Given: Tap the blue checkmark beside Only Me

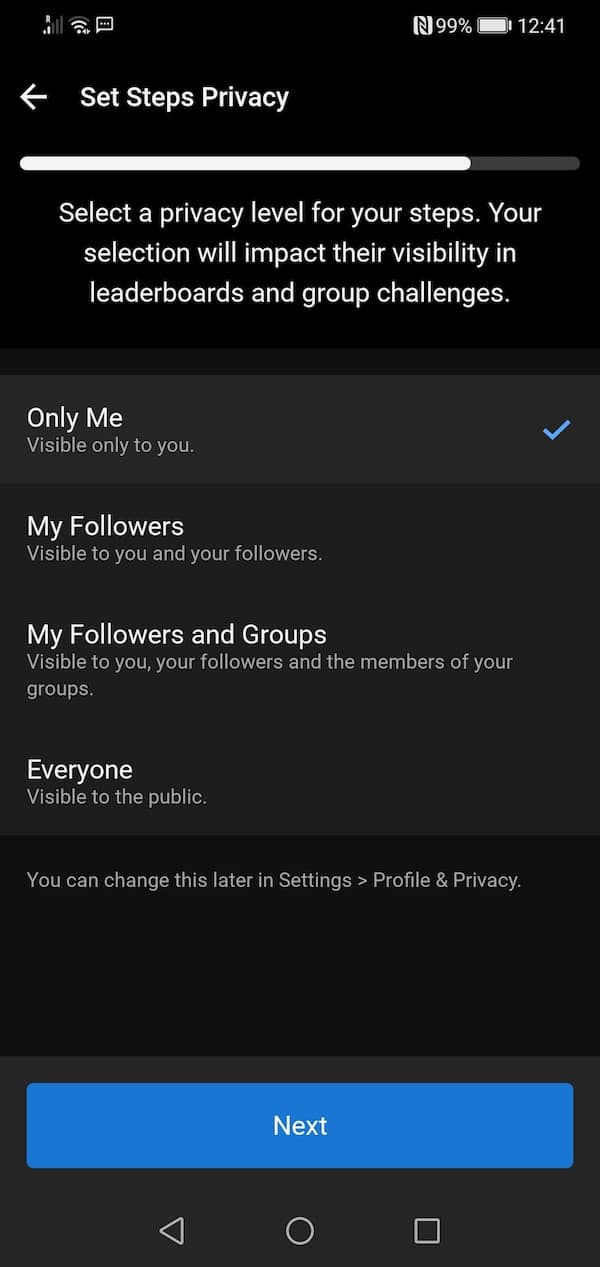Looking at the screenshot, I should (556, 430).
